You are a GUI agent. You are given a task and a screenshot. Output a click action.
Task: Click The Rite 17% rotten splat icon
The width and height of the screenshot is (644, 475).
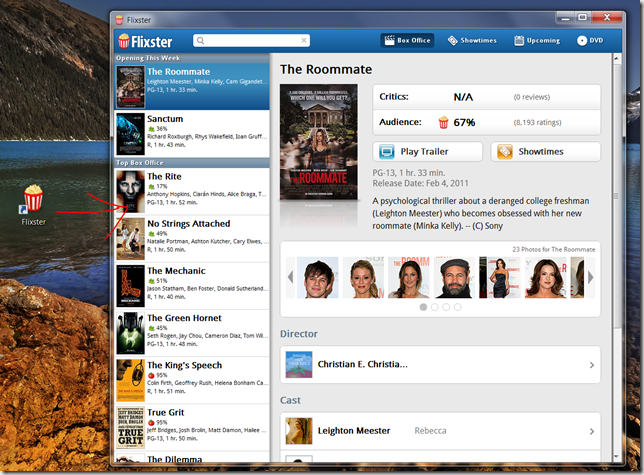tap(151, 186)
